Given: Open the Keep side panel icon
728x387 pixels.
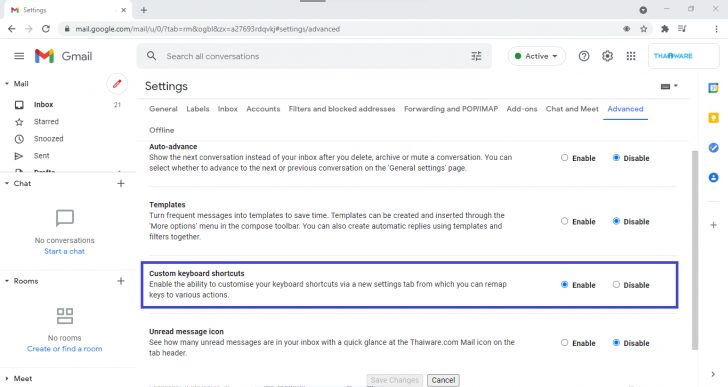Looking at the screenshot, I should click(713, 118).
